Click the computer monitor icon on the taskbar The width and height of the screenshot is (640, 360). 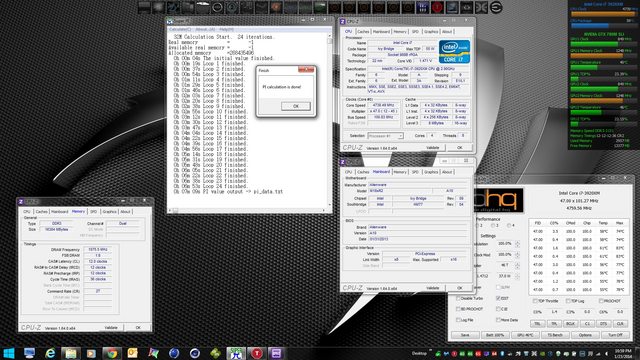pos(29,353)
